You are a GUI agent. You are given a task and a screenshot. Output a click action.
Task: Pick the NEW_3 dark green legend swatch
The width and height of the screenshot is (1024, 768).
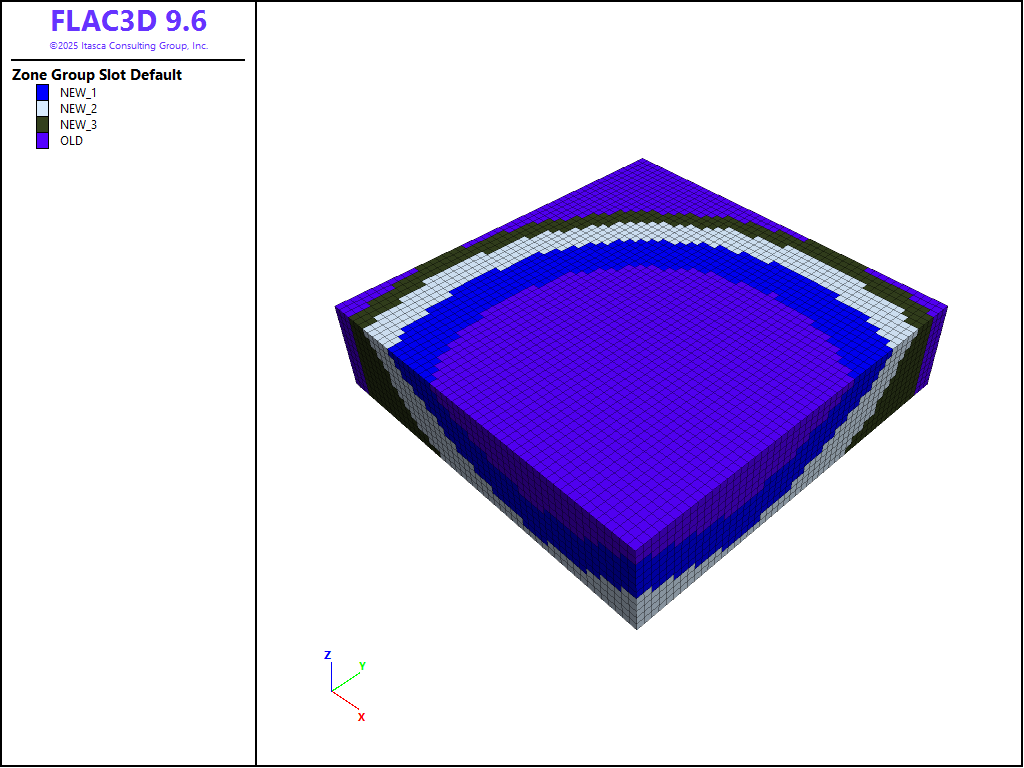click(x=43, y=125)
